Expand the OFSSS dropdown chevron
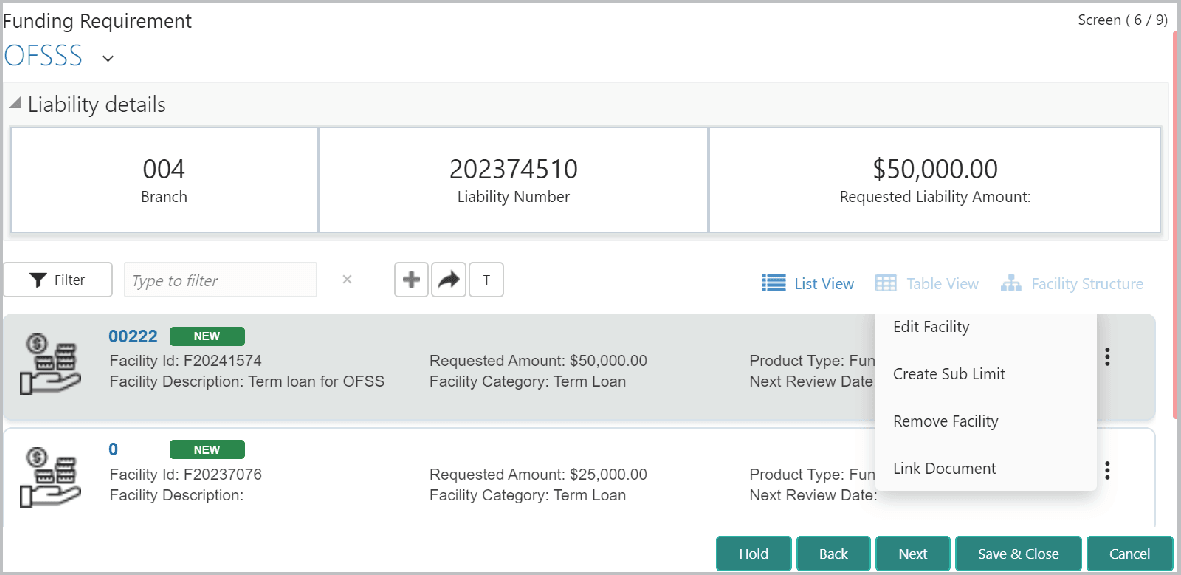 pyautogui.click(x=108, y=58)
